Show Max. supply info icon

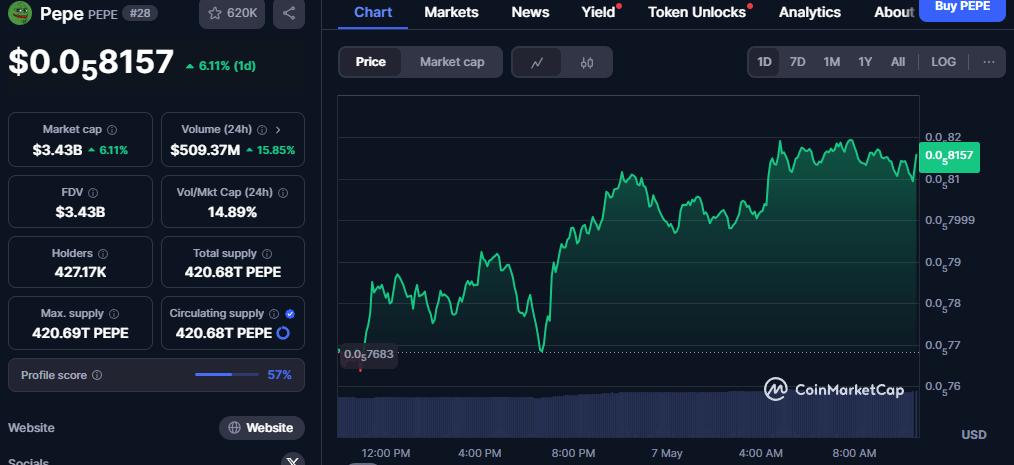(x=114, y=314)
